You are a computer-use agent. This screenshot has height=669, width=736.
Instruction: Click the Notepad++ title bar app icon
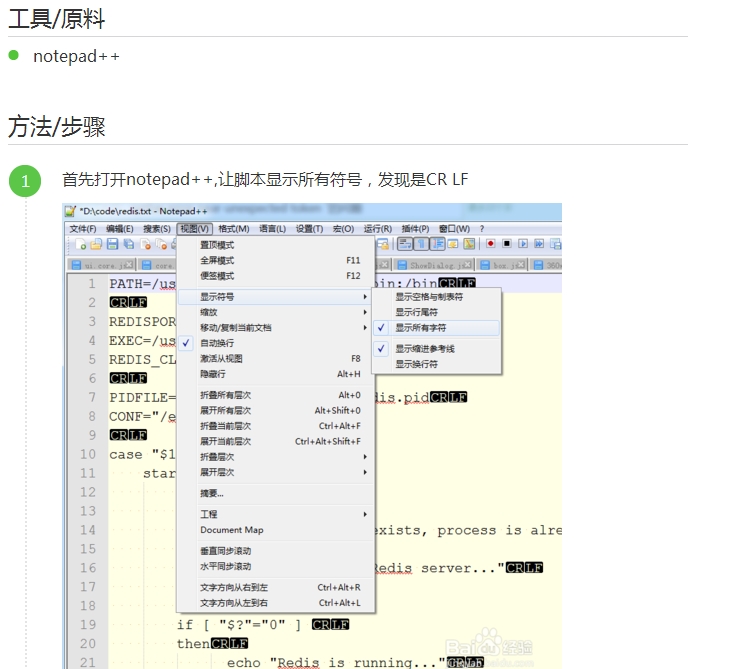click(70, 211)
